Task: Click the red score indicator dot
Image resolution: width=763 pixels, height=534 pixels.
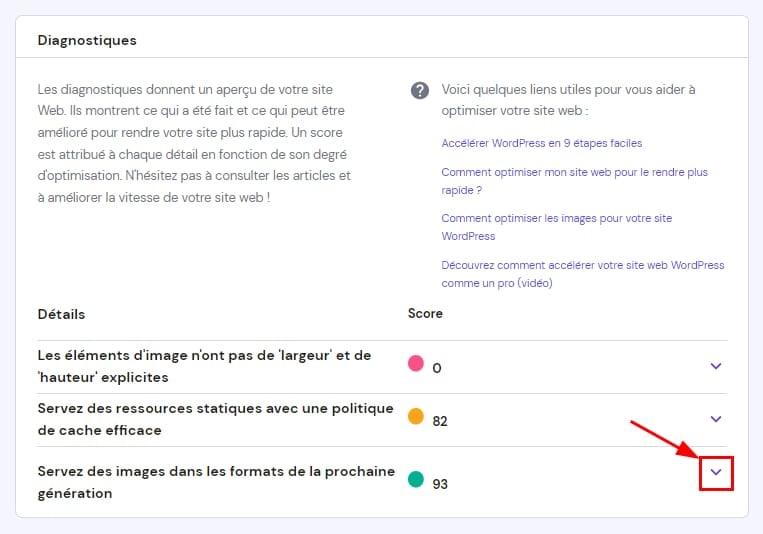Action: [x=416, y=363]
